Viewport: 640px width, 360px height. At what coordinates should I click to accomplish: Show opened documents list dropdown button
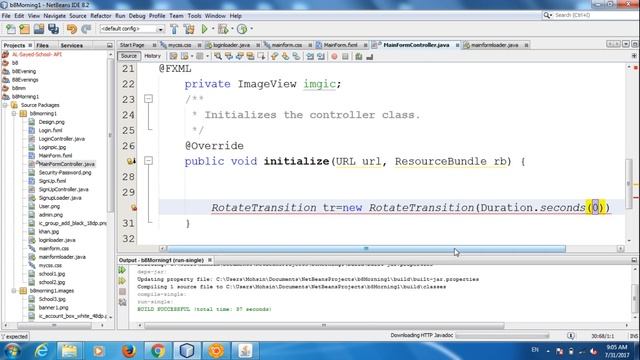tap(625, 44)
